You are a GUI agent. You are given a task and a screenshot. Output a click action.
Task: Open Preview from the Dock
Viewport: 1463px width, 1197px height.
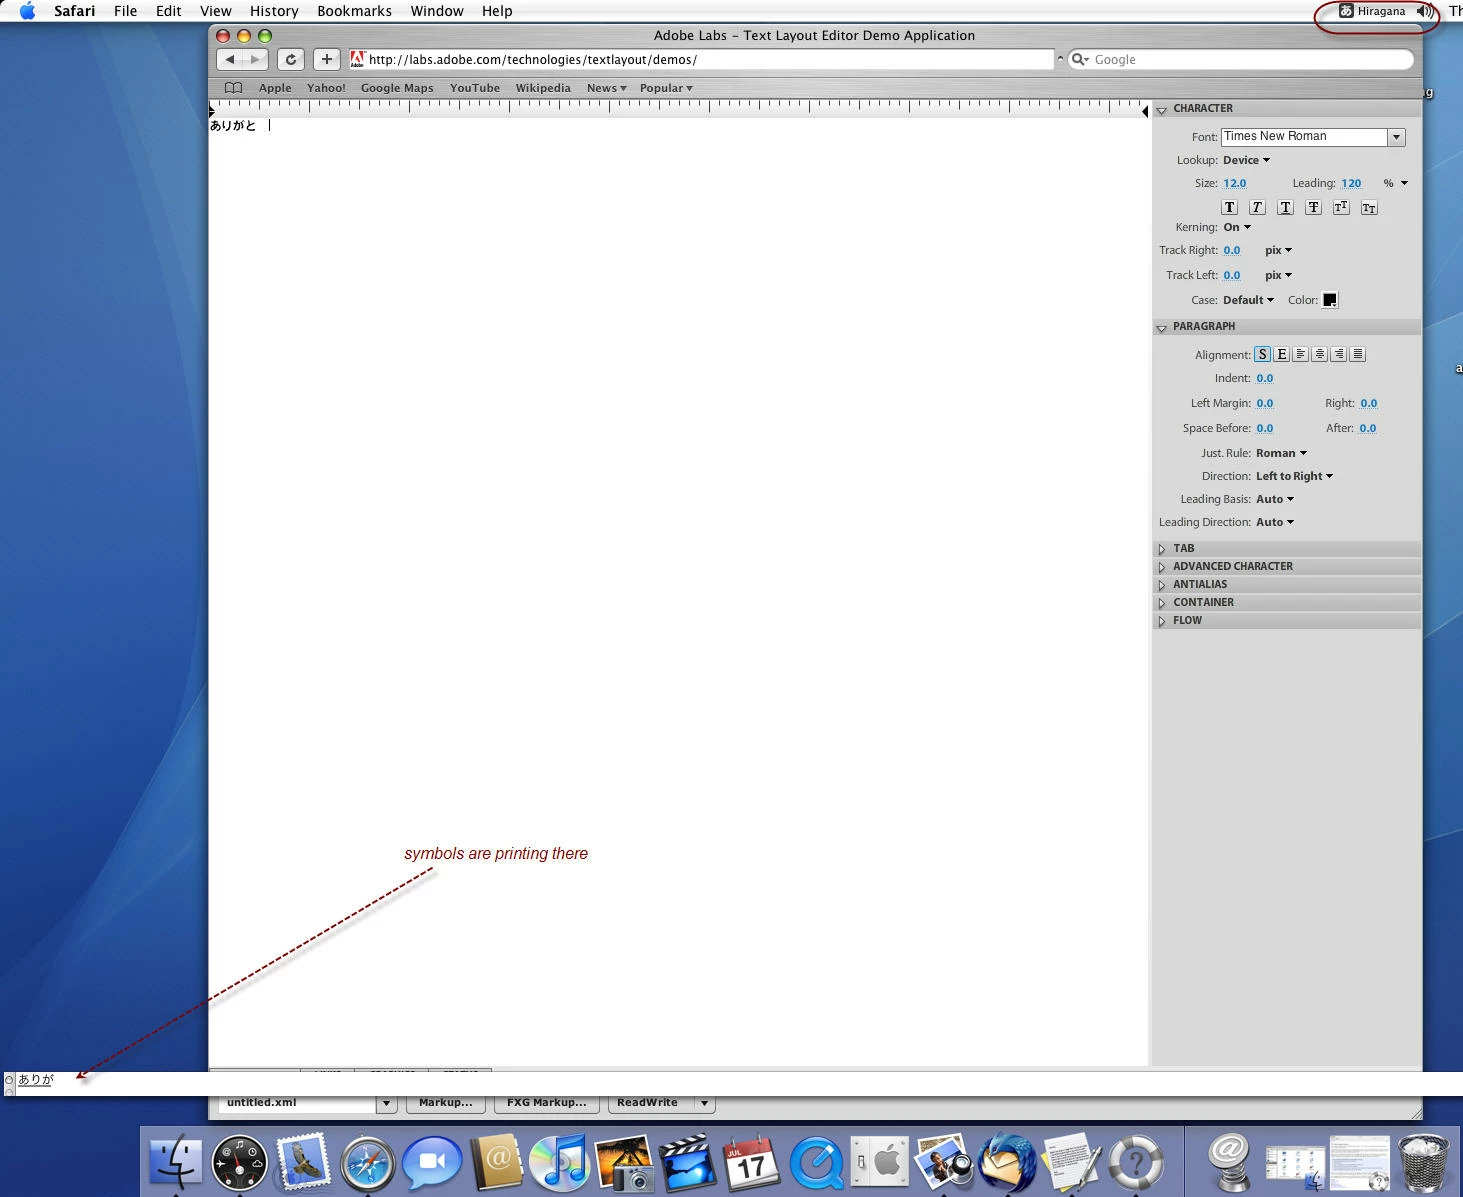tap(944, 1162)
